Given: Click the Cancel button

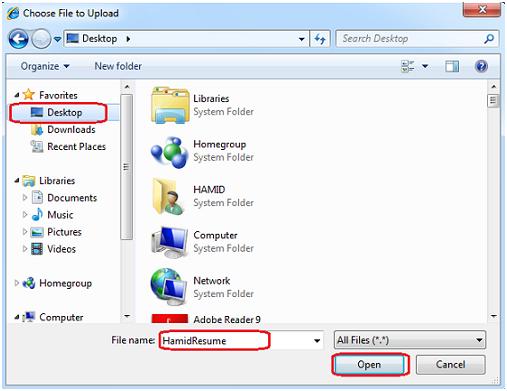Looking at the screenshot, I should tap(451, 365).
